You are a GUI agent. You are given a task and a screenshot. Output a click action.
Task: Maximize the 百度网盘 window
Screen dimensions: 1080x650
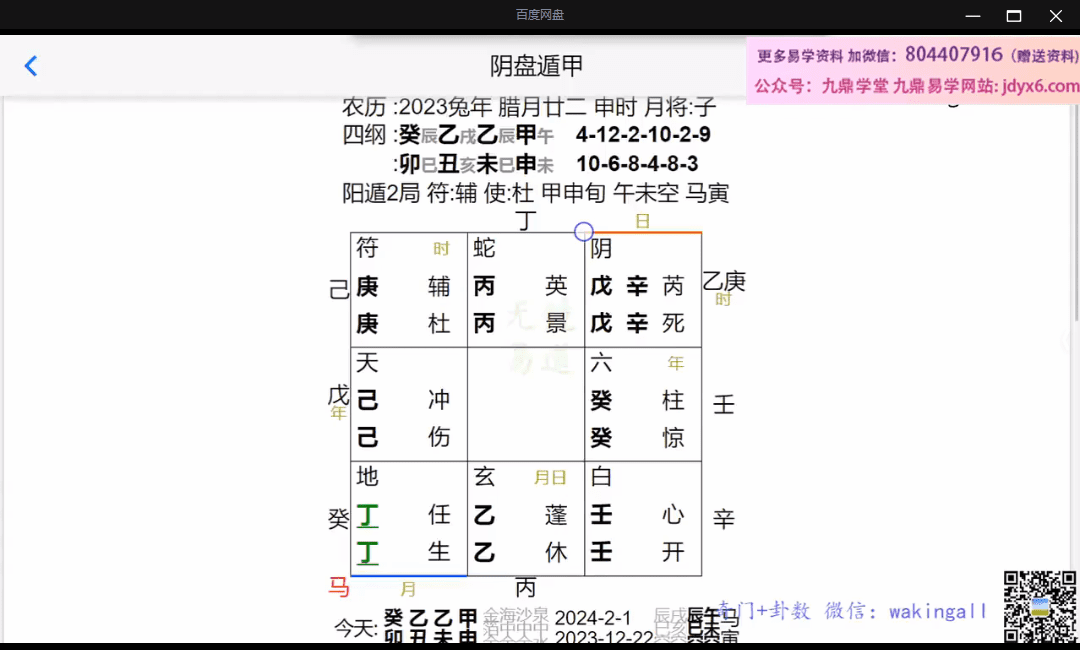pyautogui.click(x=1014, y=15)
